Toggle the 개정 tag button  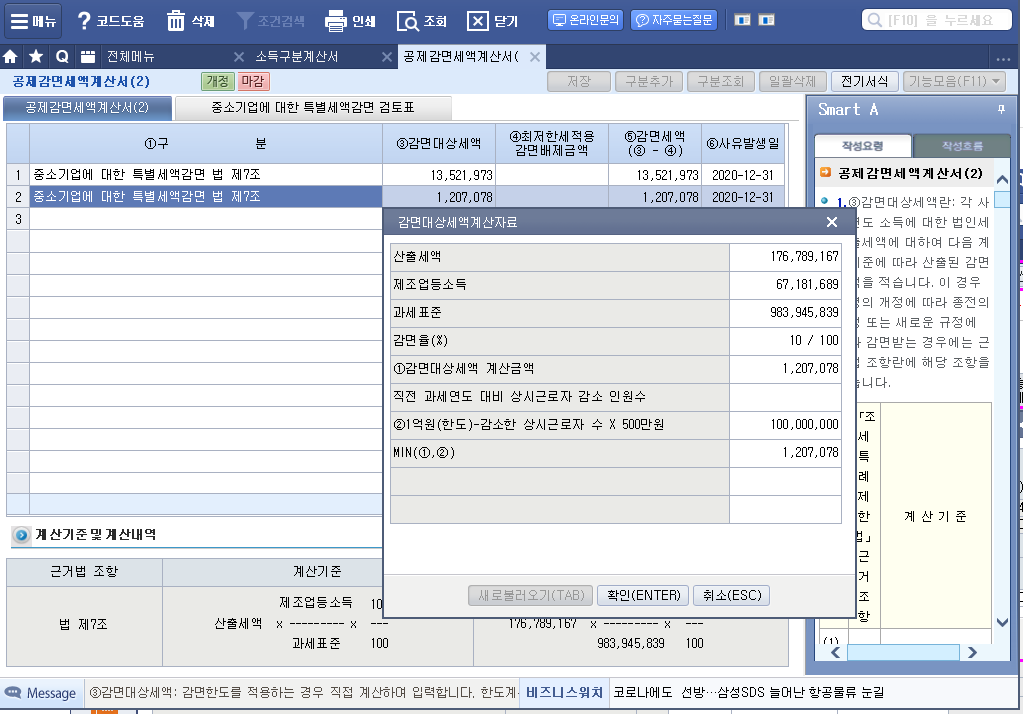[217, 82]
